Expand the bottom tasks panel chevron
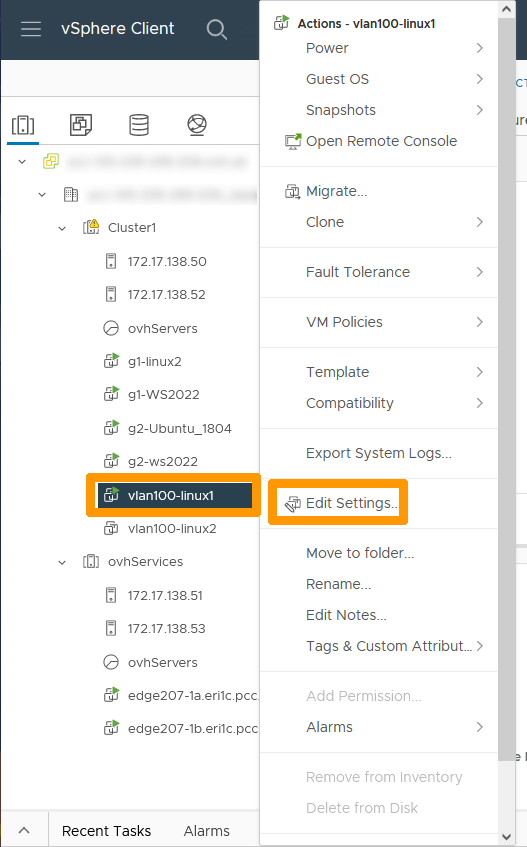Screen dimensions: 527x847 click(24, 831)
